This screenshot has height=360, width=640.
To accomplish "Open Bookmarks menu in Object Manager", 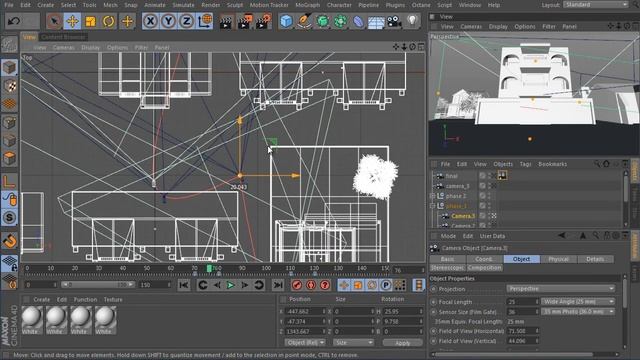I will point(553,164).
